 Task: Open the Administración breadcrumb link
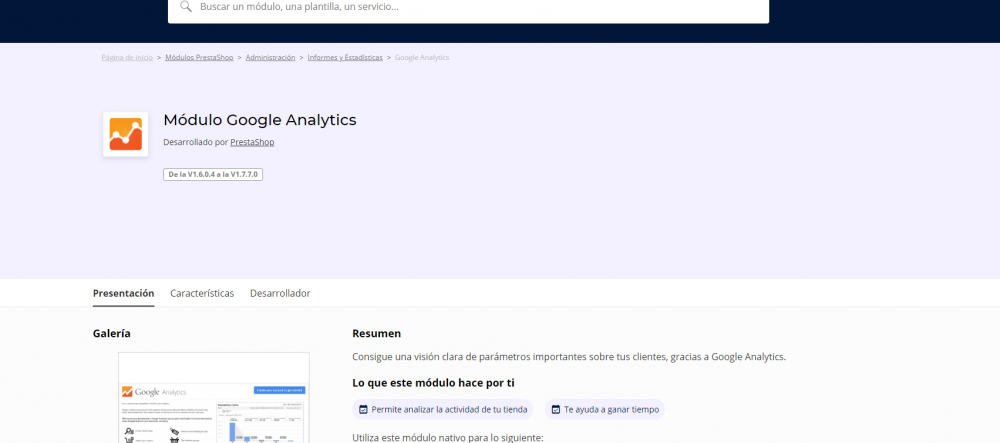(270, 57)
